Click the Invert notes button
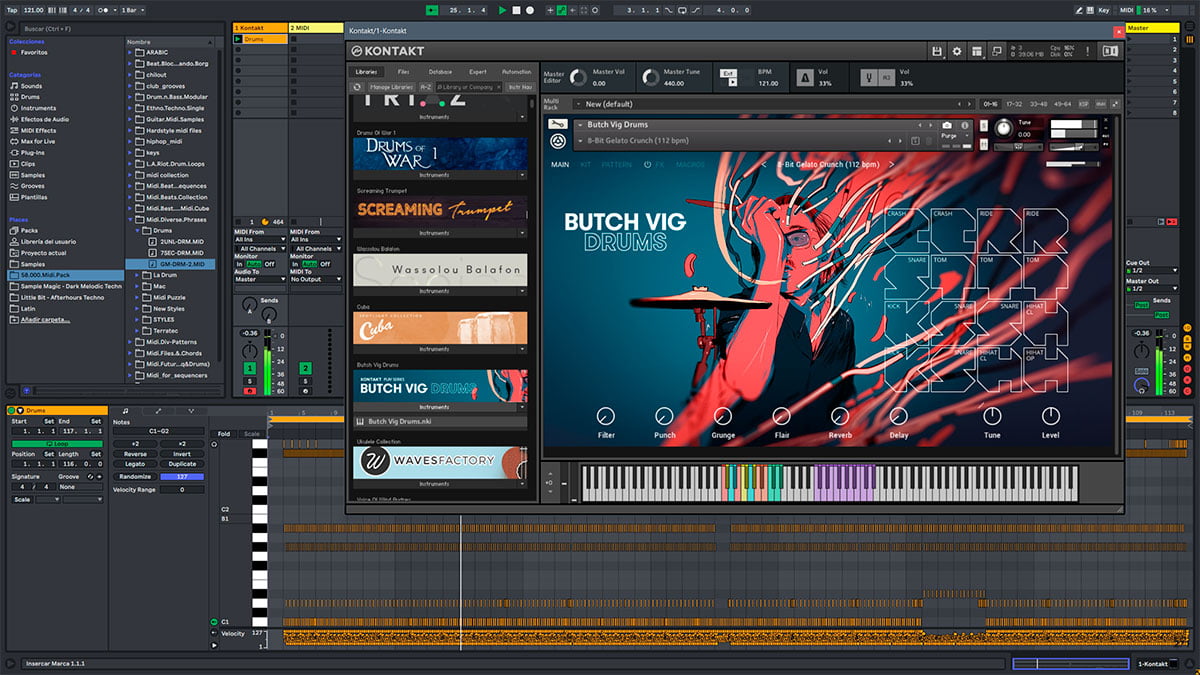The width and height of the screenshot is (1200, 675). [182, 454]
